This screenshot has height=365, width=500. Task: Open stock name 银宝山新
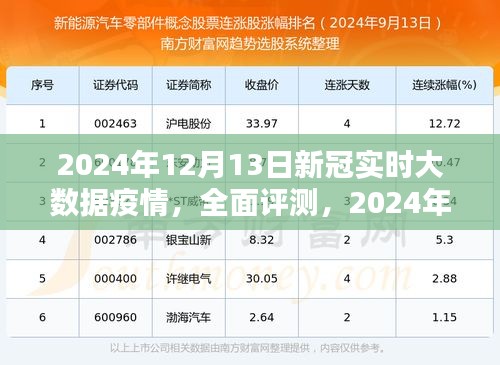coord(189,240)
